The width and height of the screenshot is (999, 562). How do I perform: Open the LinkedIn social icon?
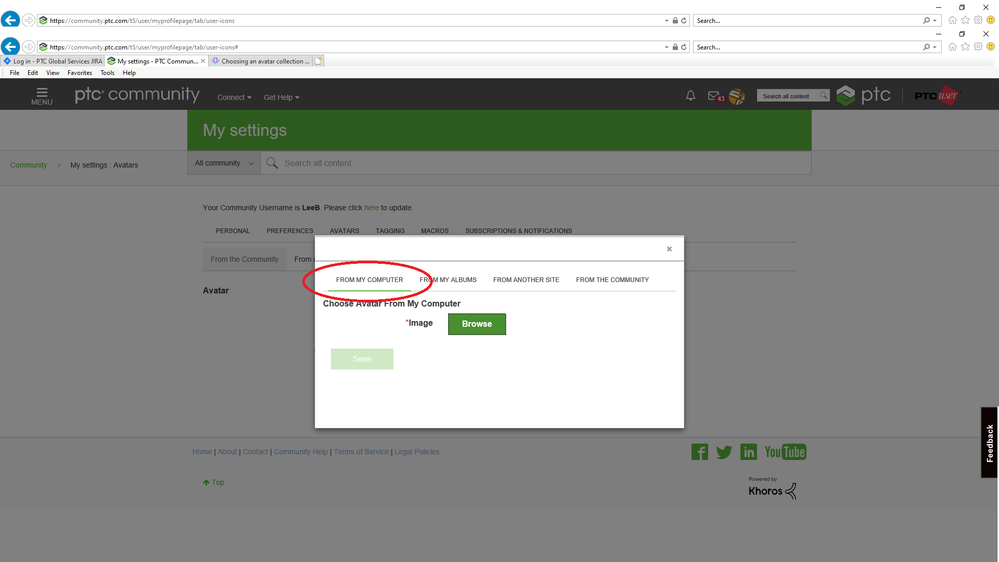[x=748, y=452]
